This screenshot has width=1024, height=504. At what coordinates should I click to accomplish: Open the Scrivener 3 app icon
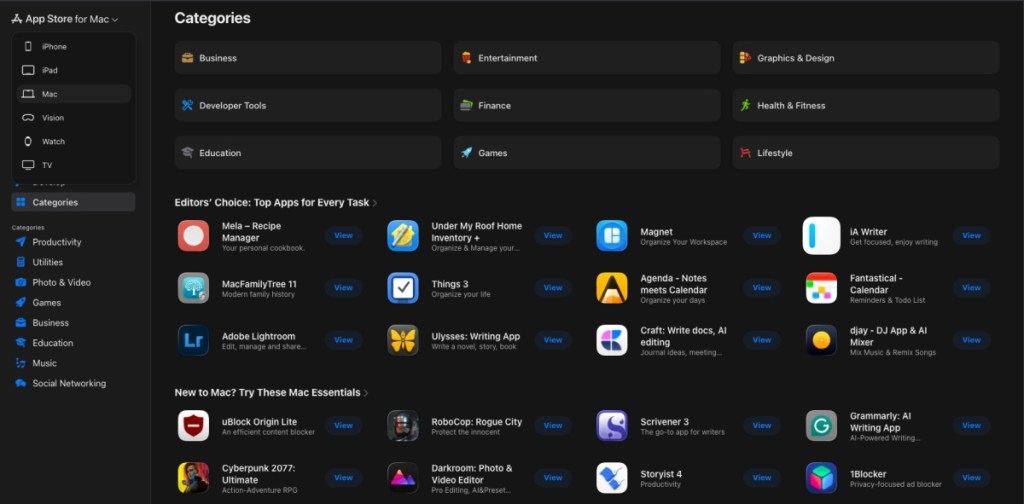click(x=612, y=426)
